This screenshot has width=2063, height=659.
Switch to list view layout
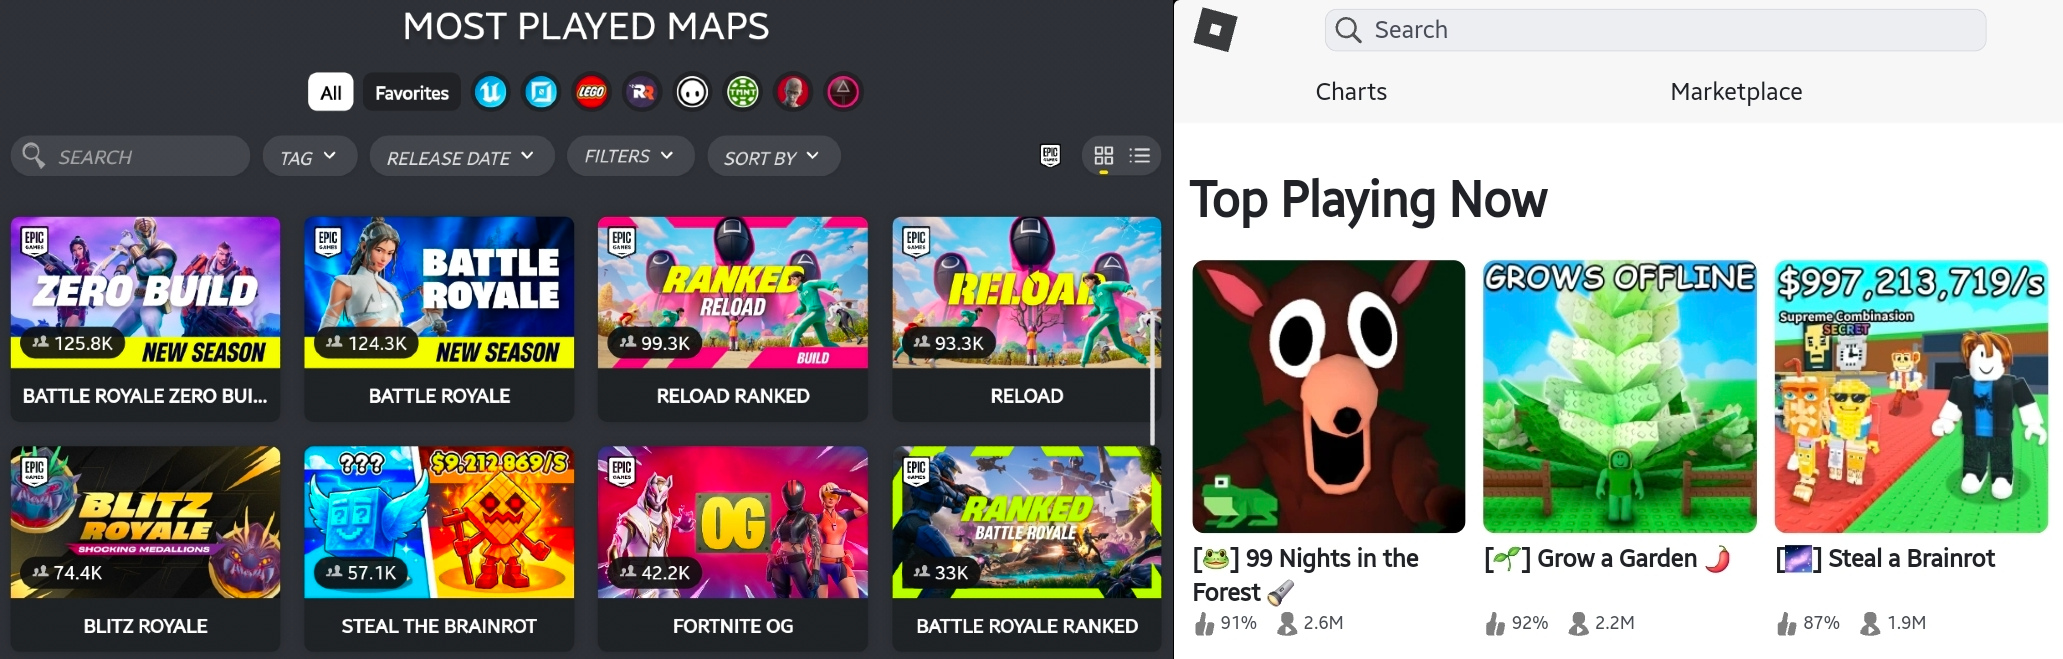(x=1139, y=155)
